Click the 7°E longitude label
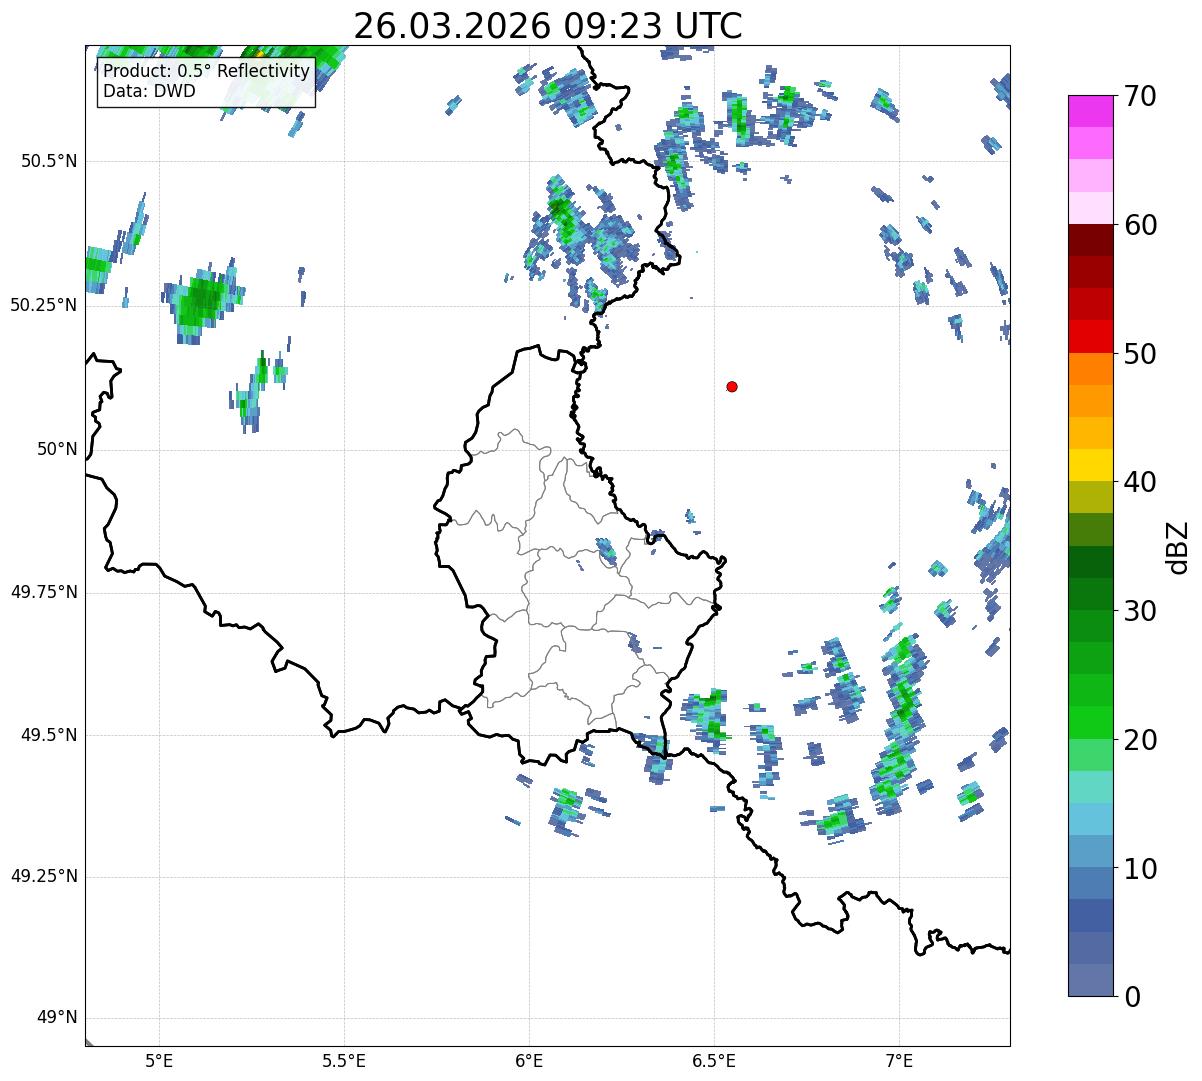 point(899,1061)
